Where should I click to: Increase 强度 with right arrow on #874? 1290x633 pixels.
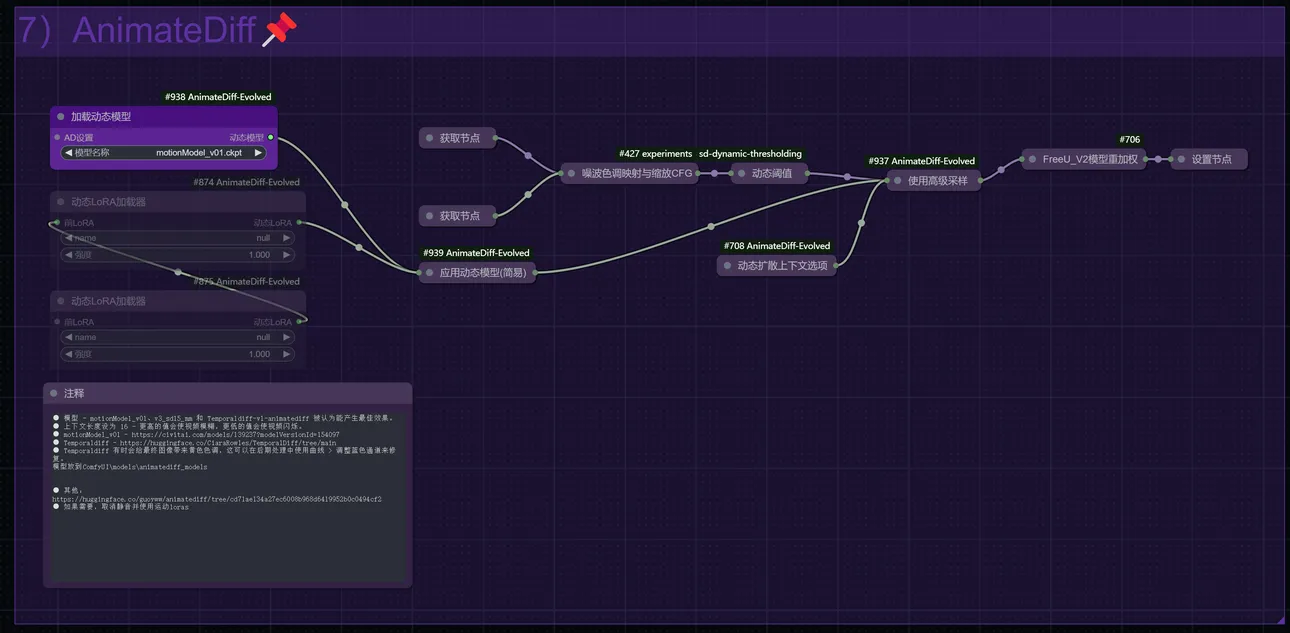[x=287, y=254]
